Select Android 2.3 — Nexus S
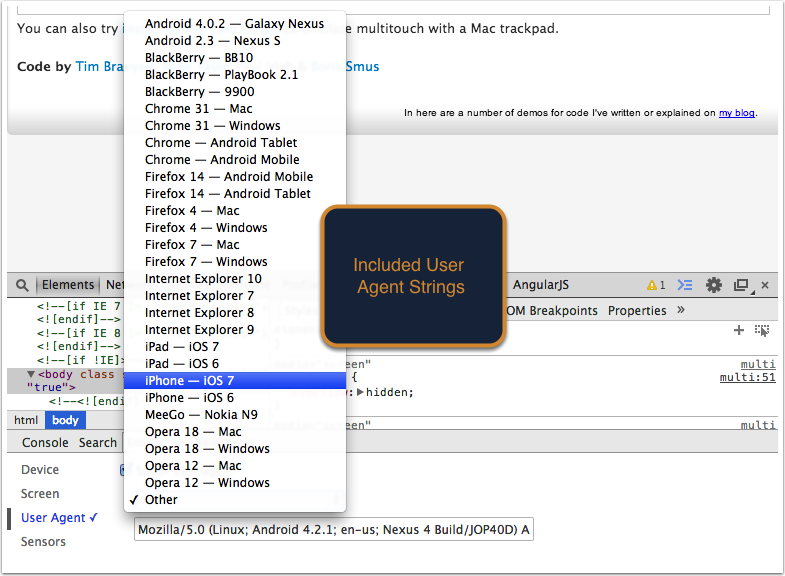Viewport: 785px width, 576px height. [234, 41]
